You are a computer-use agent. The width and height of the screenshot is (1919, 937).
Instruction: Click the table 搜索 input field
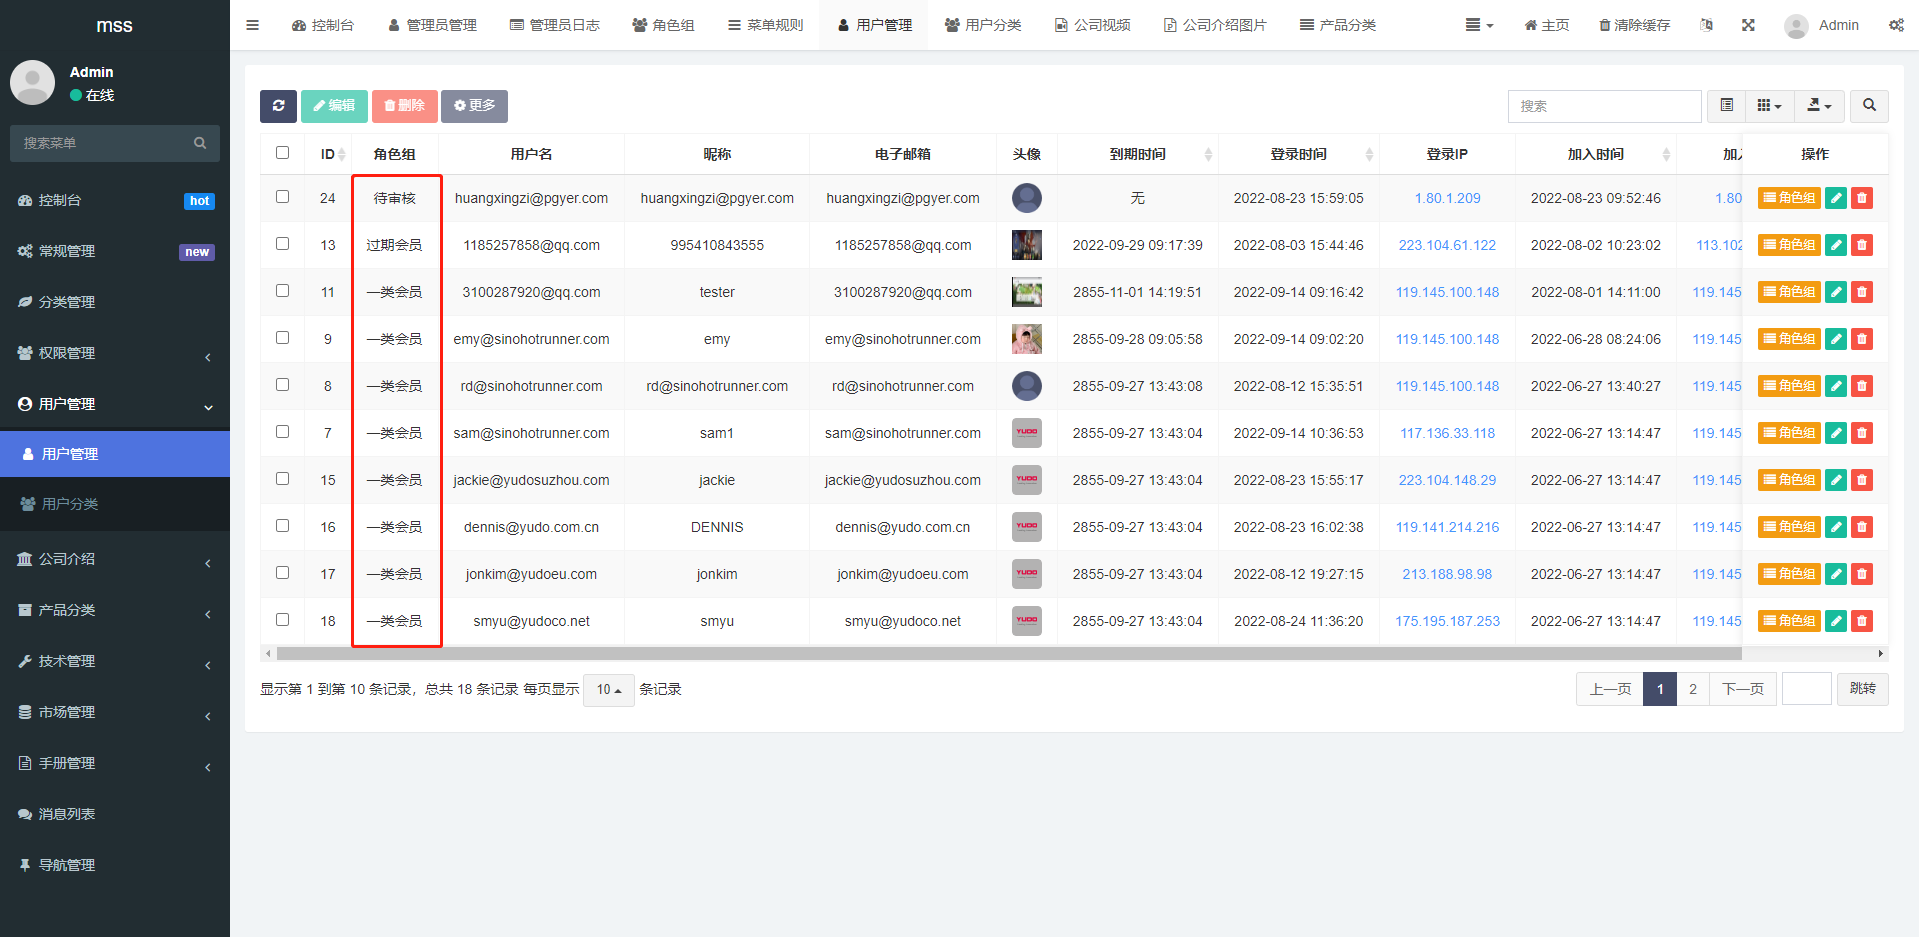click(x=1604, y=106)
